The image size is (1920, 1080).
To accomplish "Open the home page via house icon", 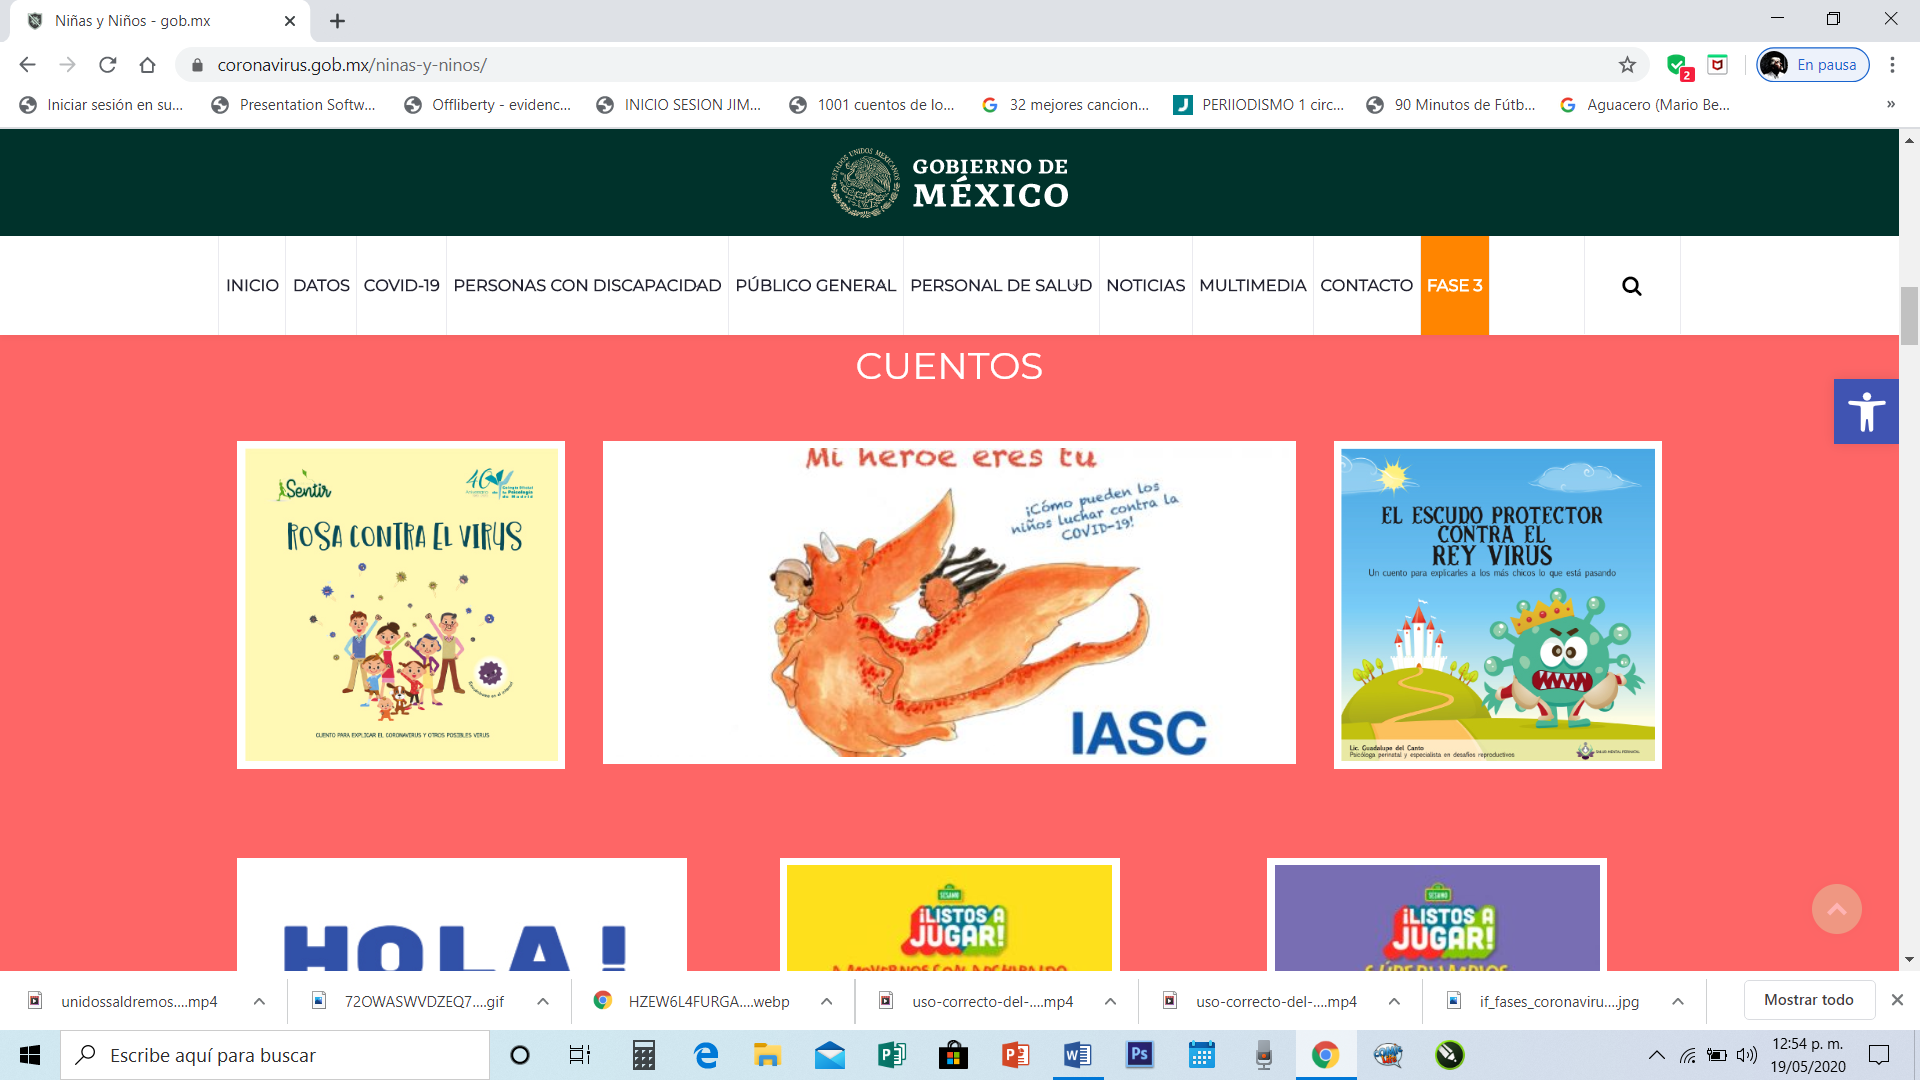I will pyautogui.click(x=147, y=65).
